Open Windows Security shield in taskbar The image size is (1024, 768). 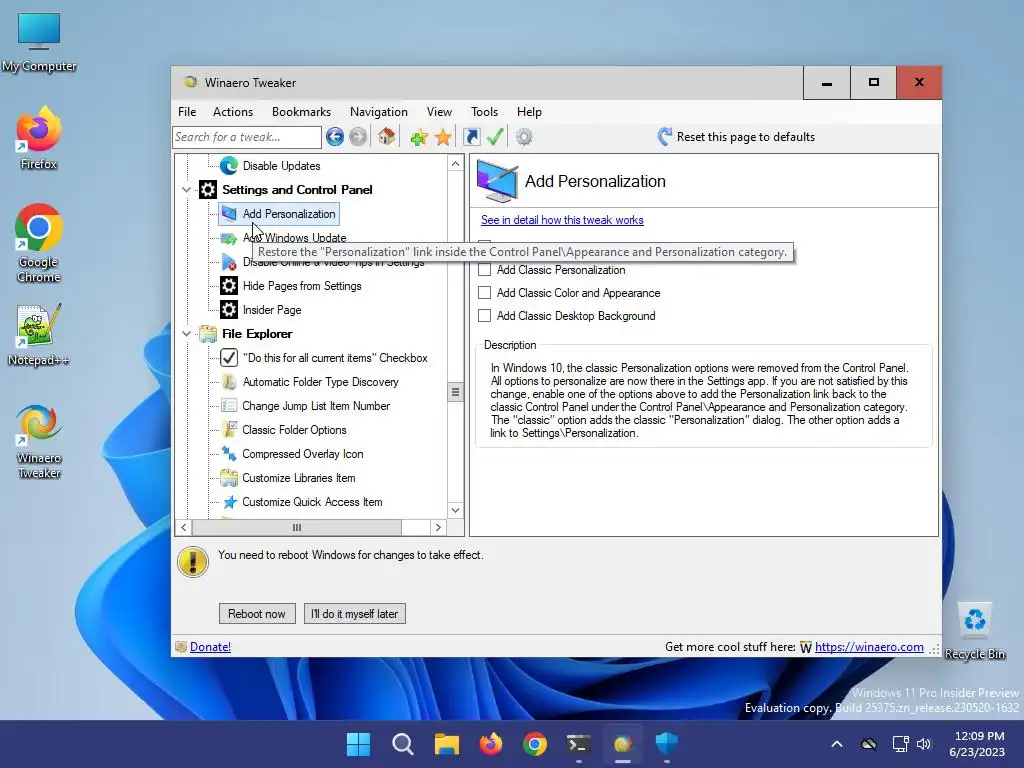click(x=667, y=744)
